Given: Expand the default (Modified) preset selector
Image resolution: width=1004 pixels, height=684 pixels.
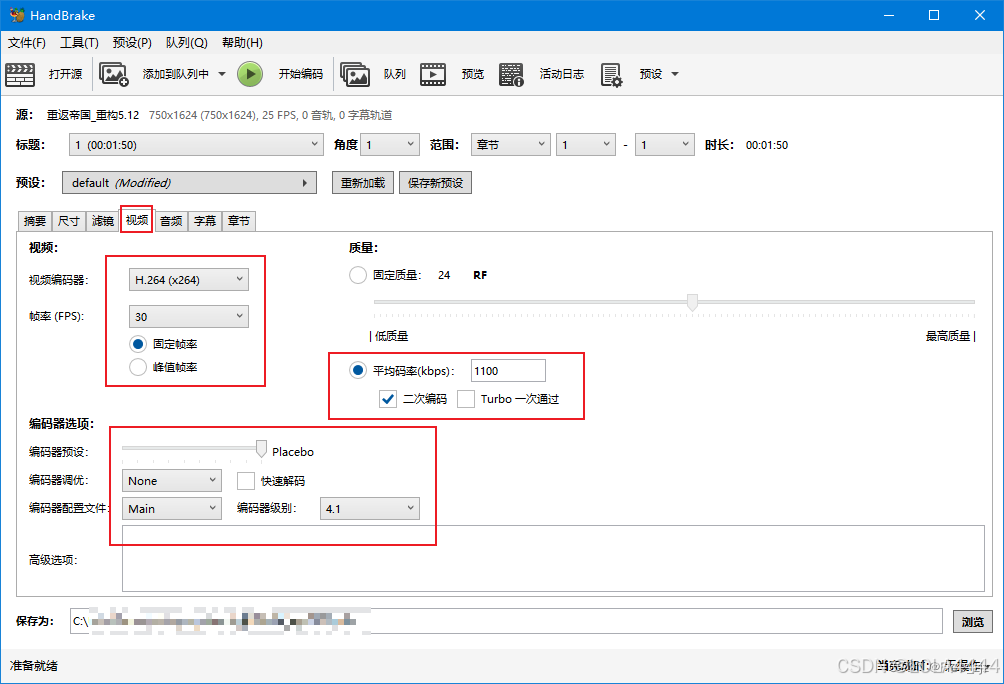Looking at the screenshot, I should pyautogui.click(x=190, y=183).
